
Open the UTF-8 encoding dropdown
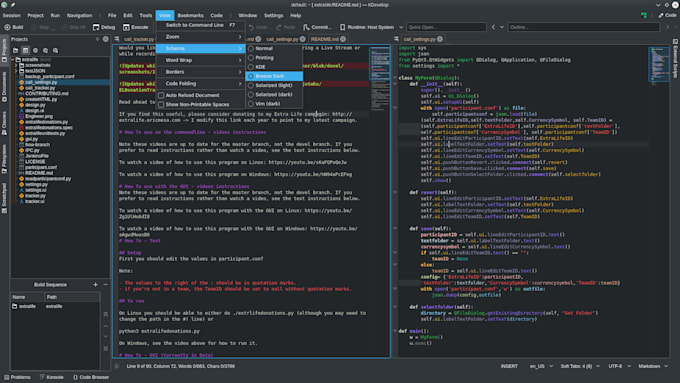[x=619, y=366]
